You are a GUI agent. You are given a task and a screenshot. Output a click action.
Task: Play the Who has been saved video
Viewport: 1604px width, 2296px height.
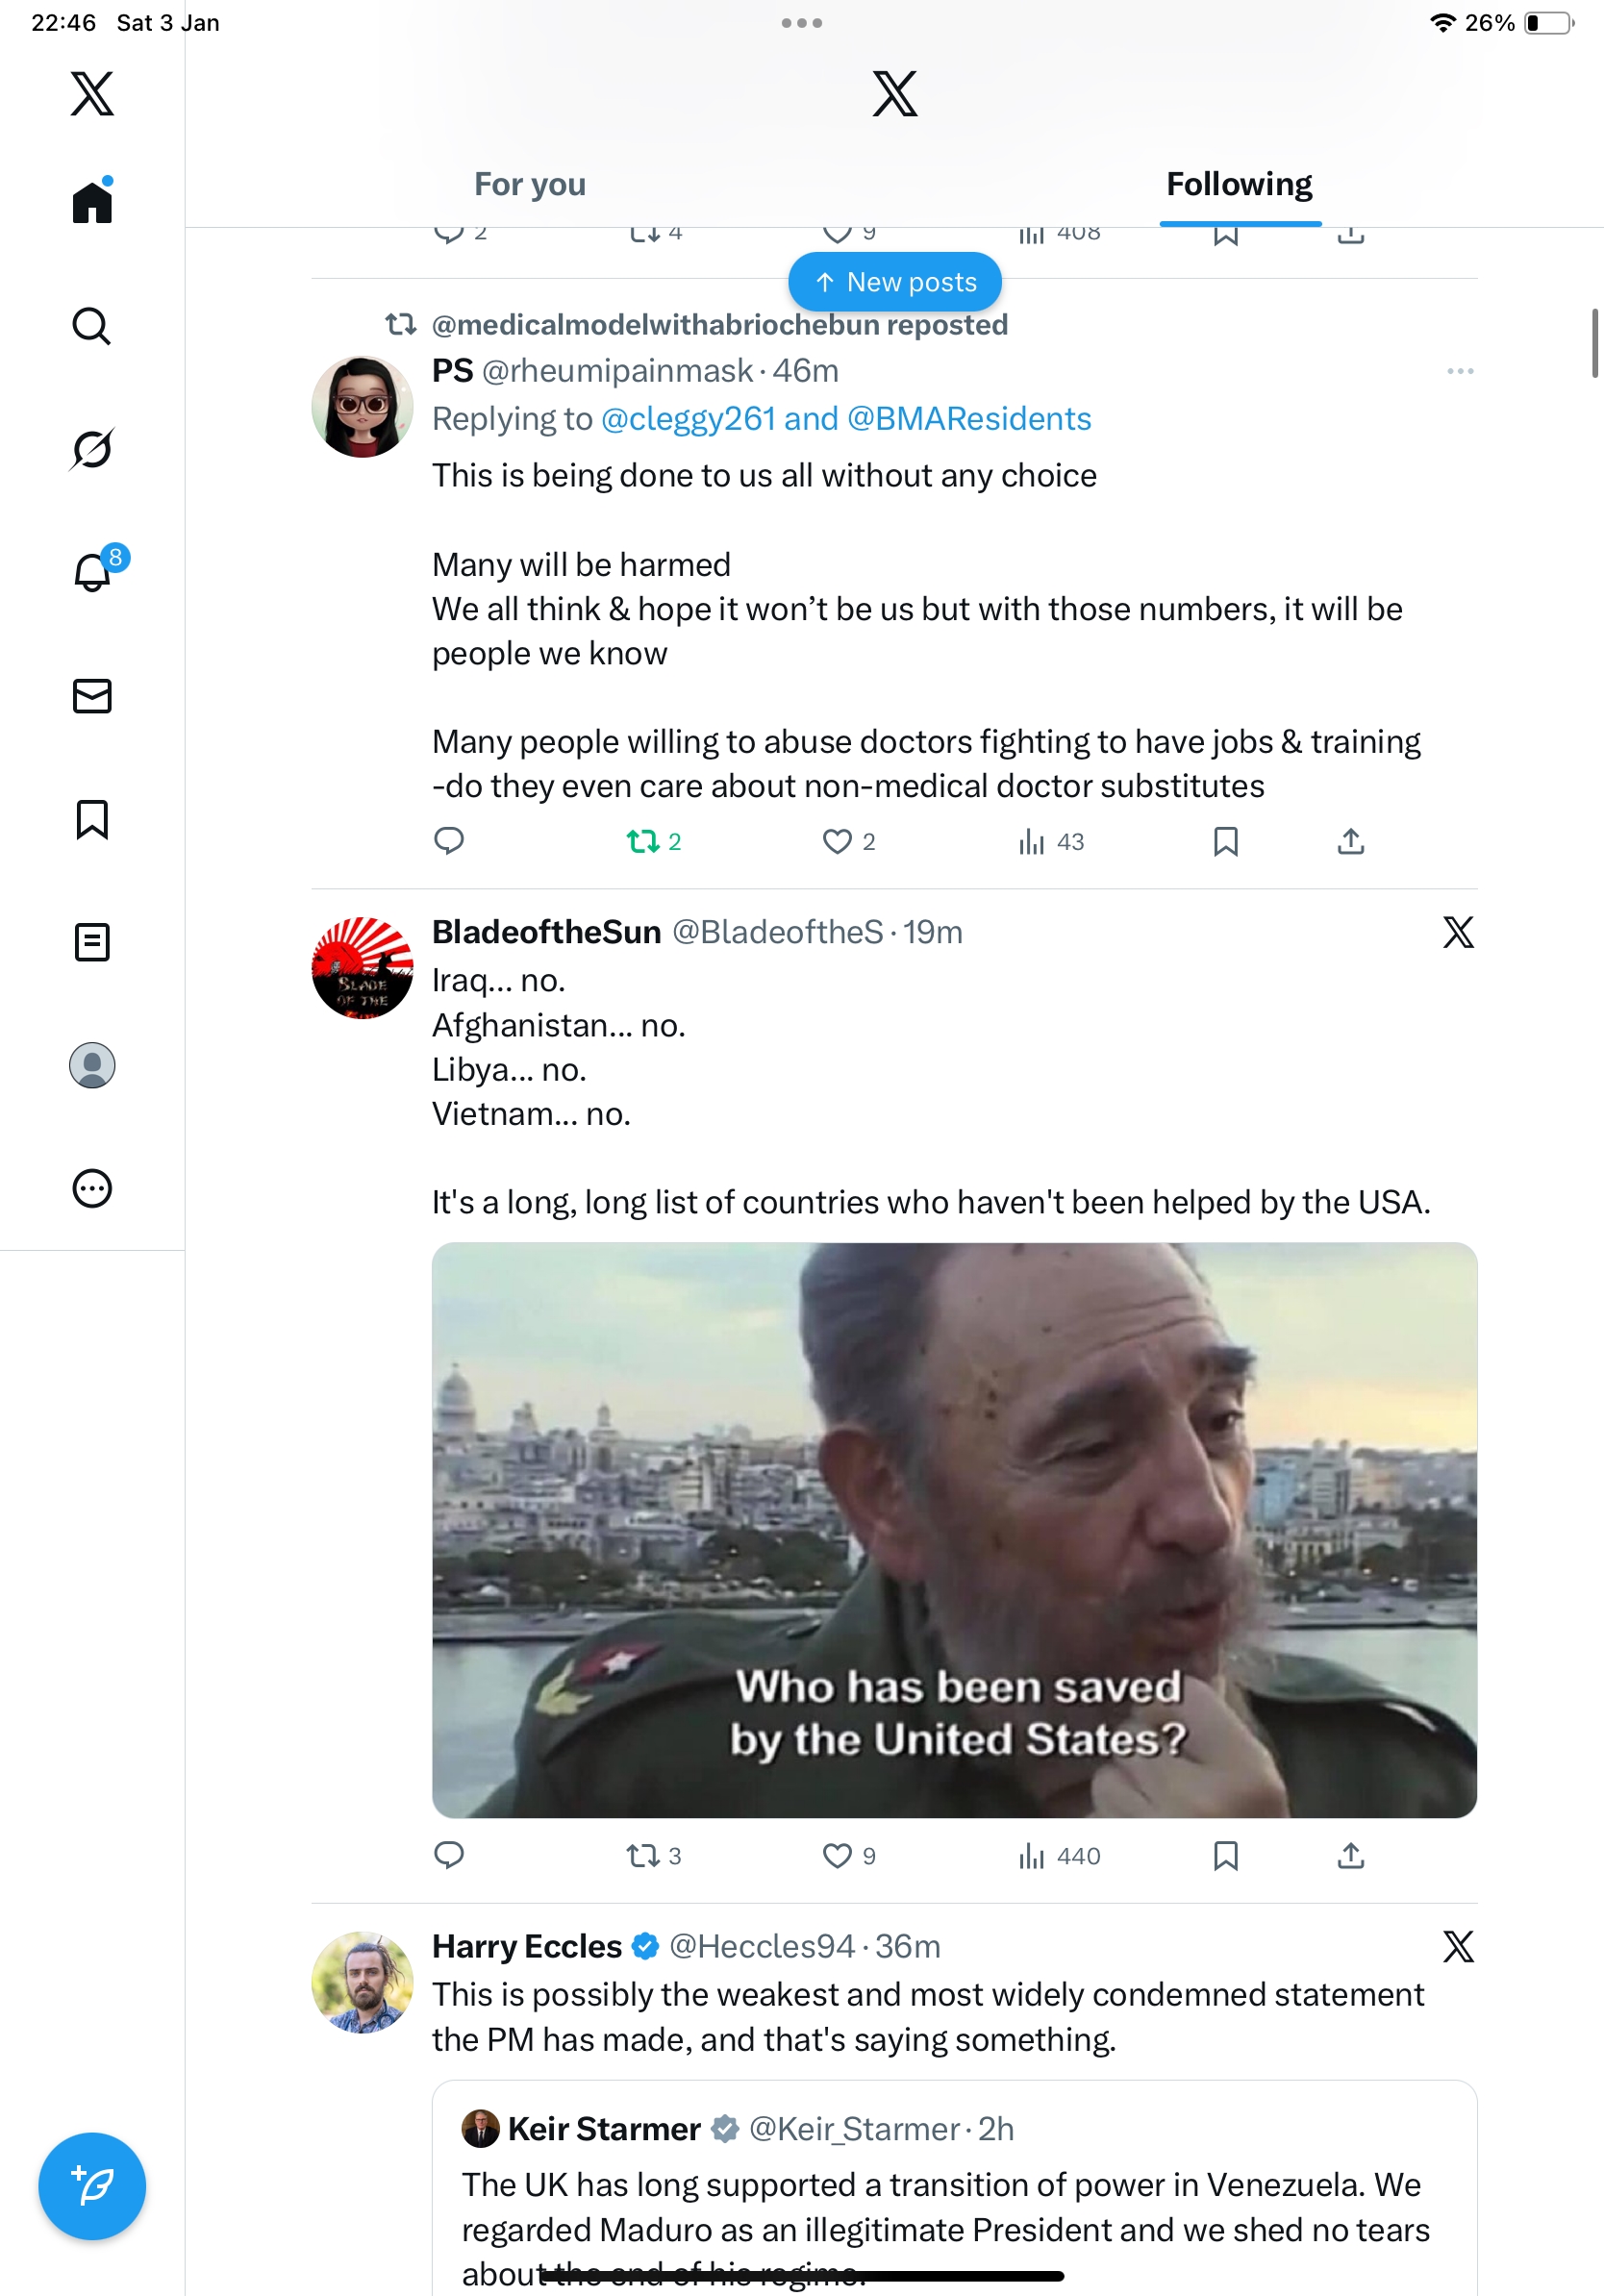click(x=954, y=1529)
